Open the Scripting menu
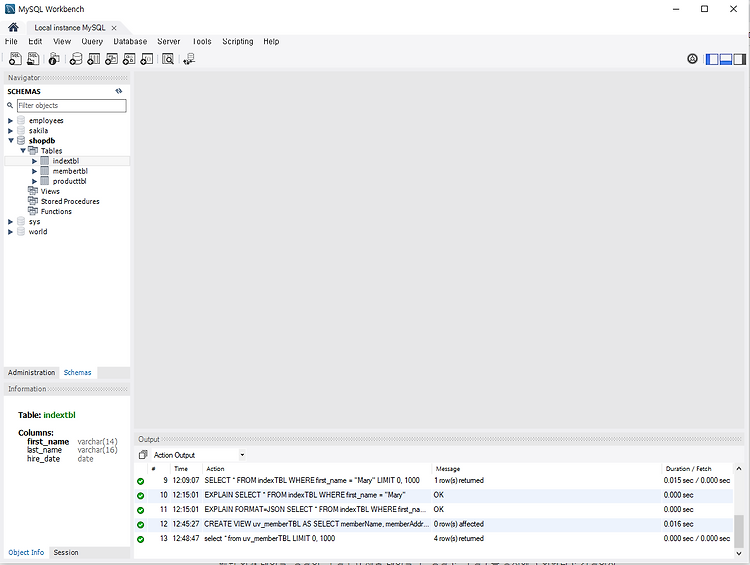The height and width of the screenshot is (565, 750). click(x=238, y=42)
